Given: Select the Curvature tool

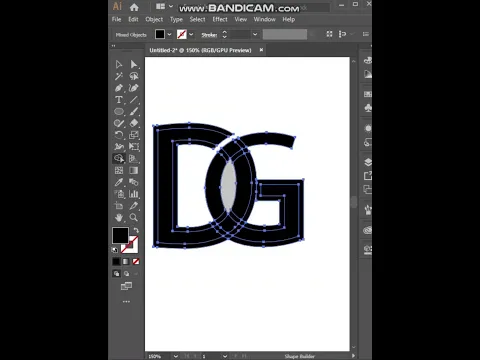Looking at the screenshot, I should tap(134, 88).
